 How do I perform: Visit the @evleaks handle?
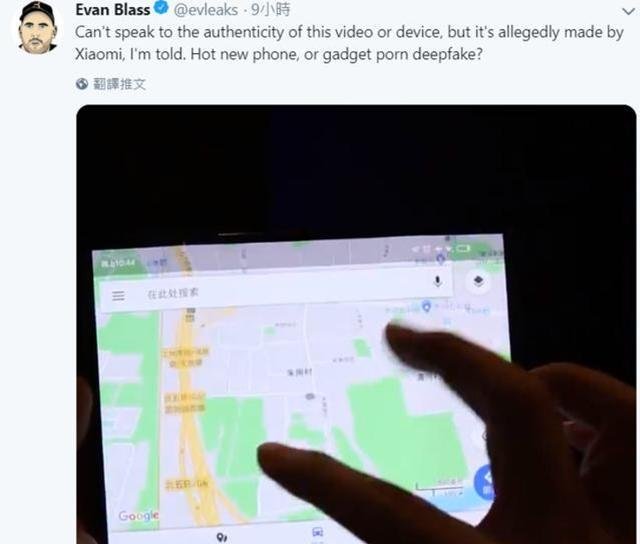click(x=205, y=9)
